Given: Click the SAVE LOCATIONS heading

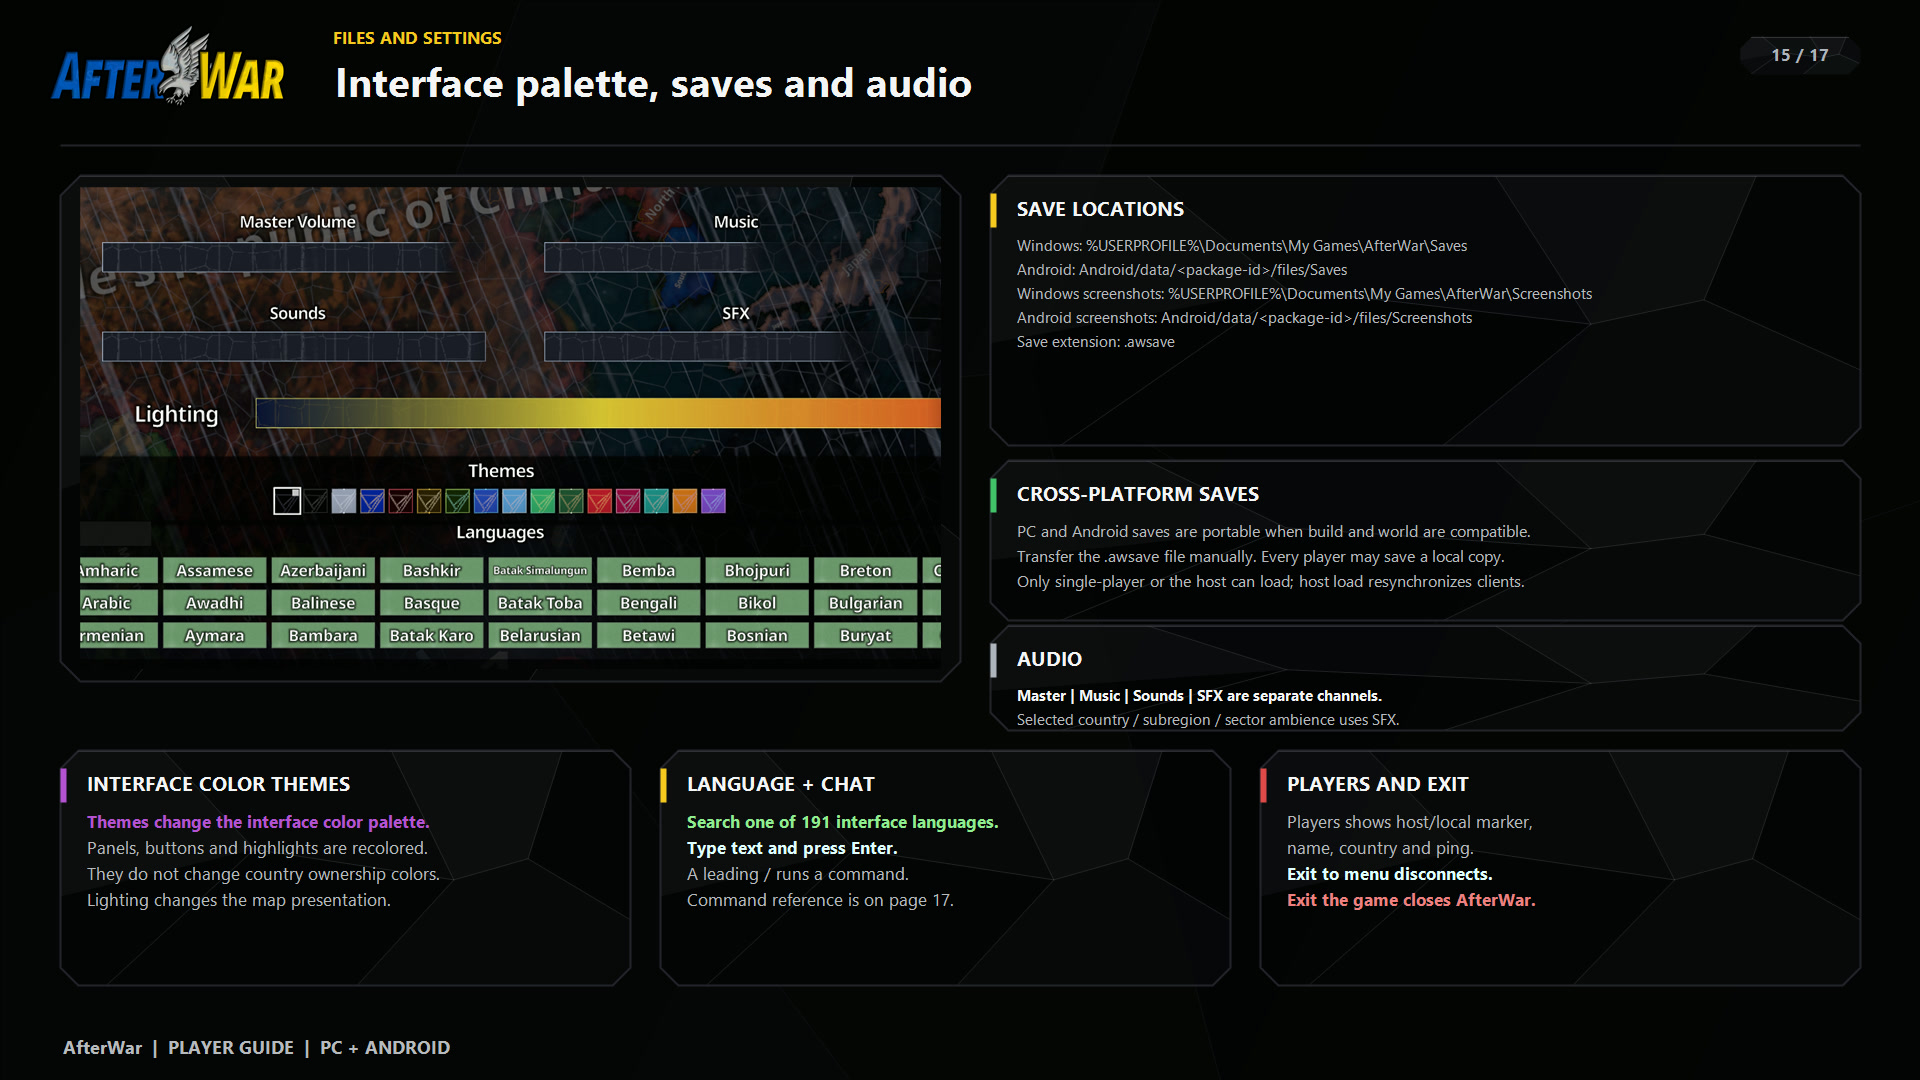Looking at the screenshot, I should 1100,209.
